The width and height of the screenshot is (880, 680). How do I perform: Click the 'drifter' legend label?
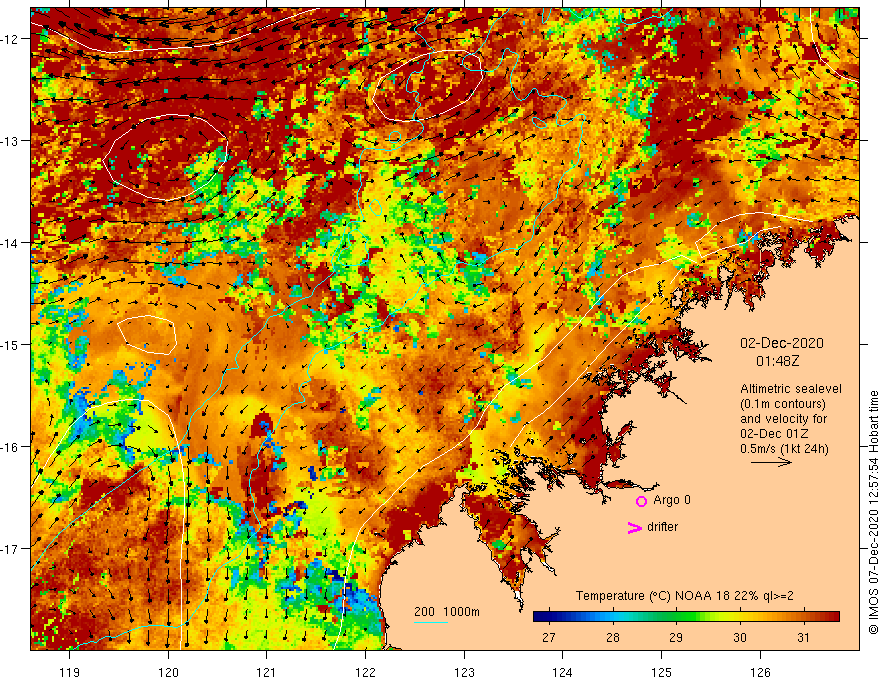[x=662, y=527]
